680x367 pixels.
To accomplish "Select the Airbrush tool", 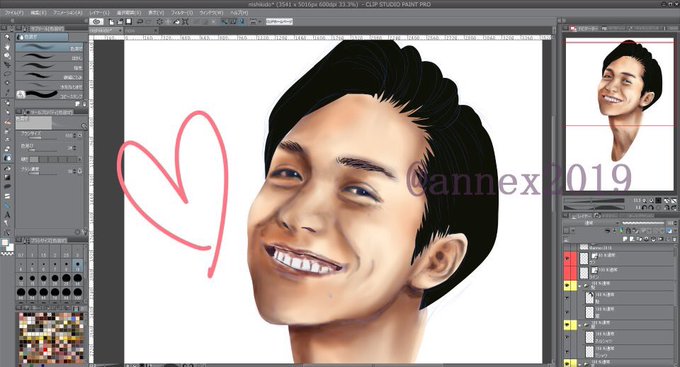I will click(7, 131).
